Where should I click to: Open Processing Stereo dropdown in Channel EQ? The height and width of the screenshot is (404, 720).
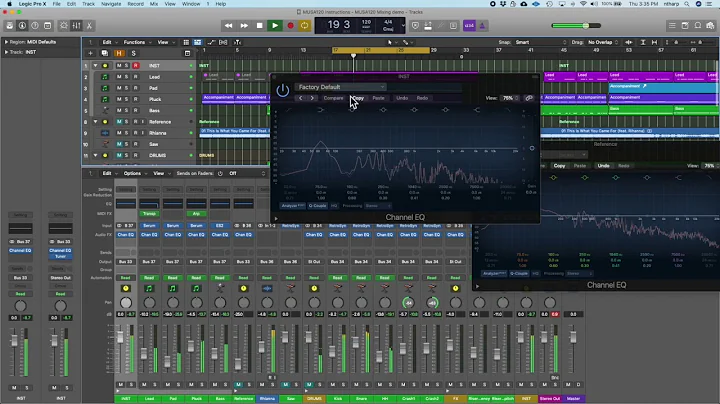(378, 206)
